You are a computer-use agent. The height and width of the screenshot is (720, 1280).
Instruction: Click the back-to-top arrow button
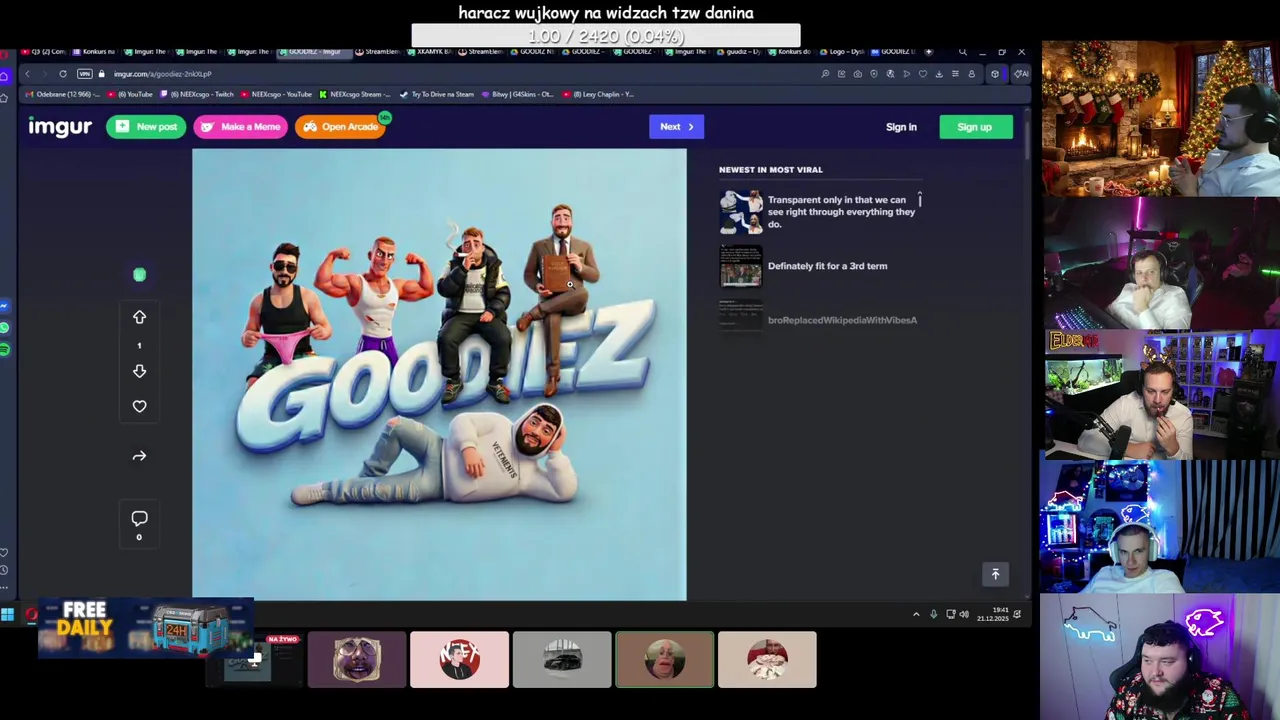point(995,574)
